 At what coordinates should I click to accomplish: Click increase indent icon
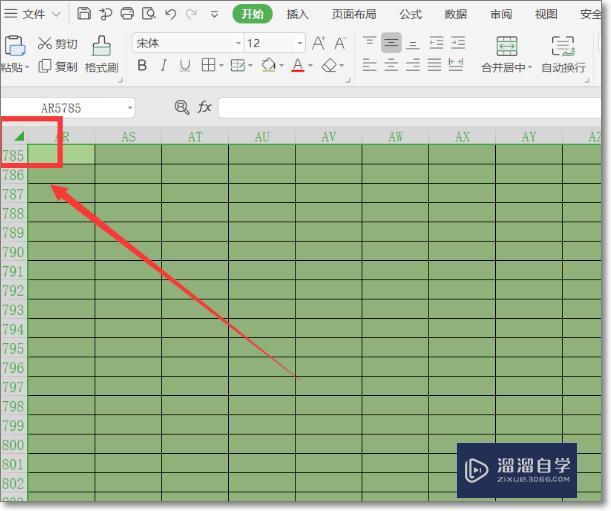coord(458,42)
